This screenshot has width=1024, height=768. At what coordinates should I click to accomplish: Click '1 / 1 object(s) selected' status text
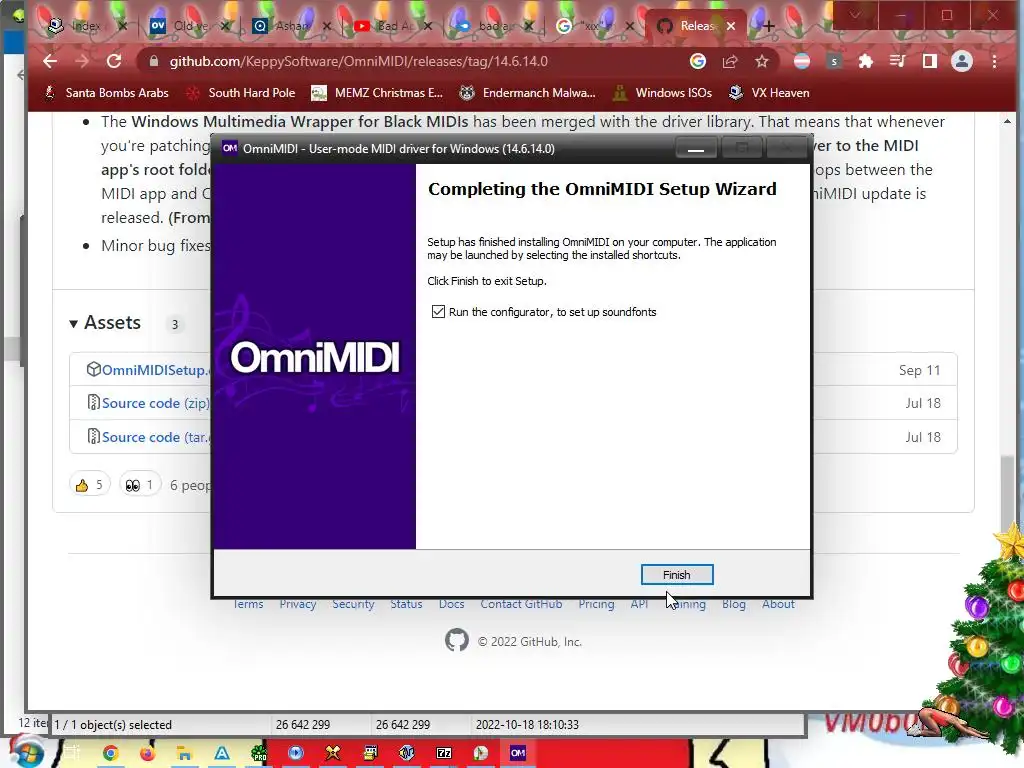point(113,725)
